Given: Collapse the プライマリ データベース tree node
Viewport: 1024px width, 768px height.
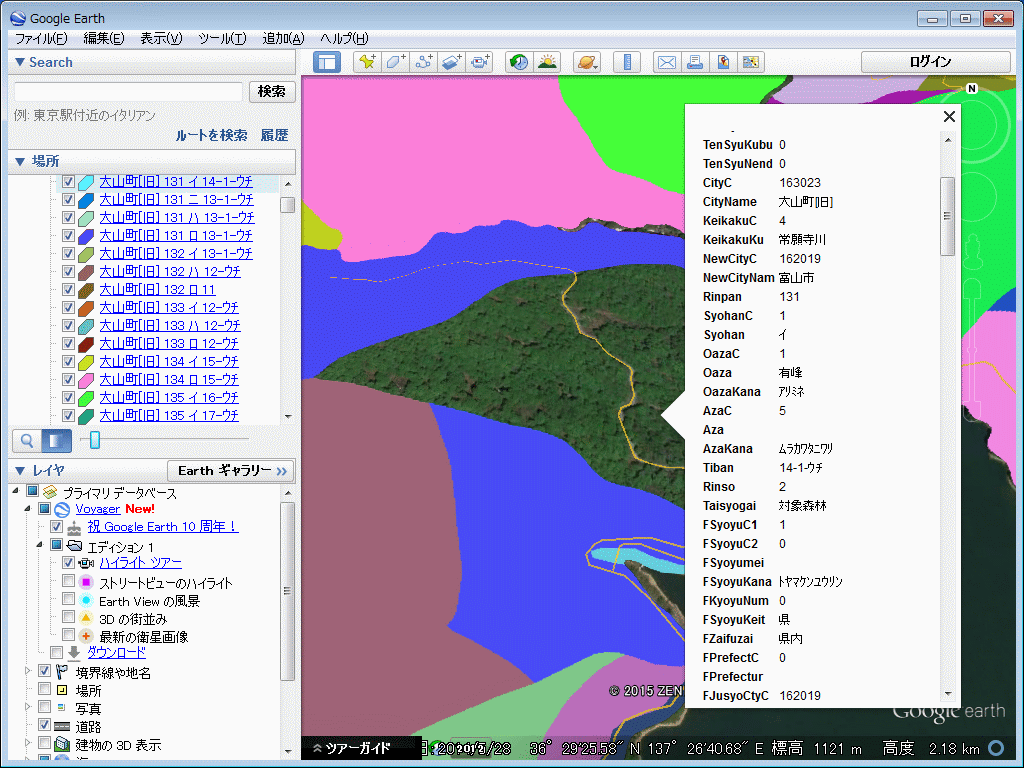Looking at the screenshot, I should [16, 490].
